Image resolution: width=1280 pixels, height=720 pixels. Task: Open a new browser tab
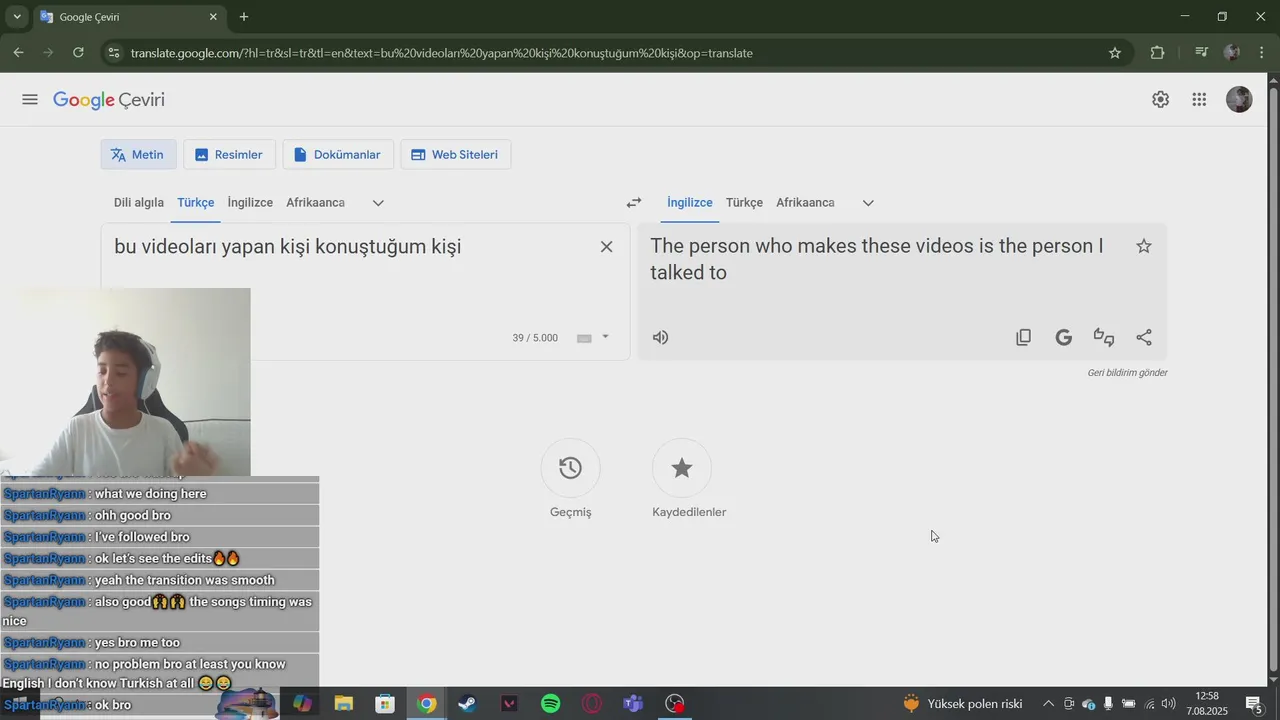pos(244,17)
